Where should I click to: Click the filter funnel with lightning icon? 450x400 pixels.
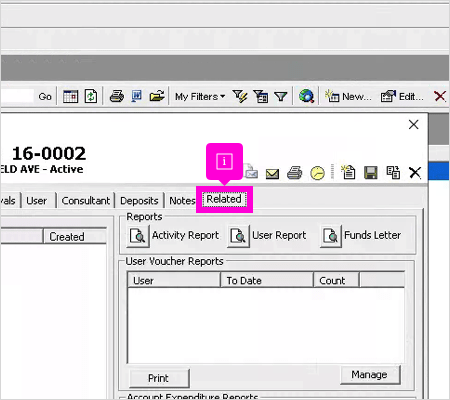(x=240, y=96)
